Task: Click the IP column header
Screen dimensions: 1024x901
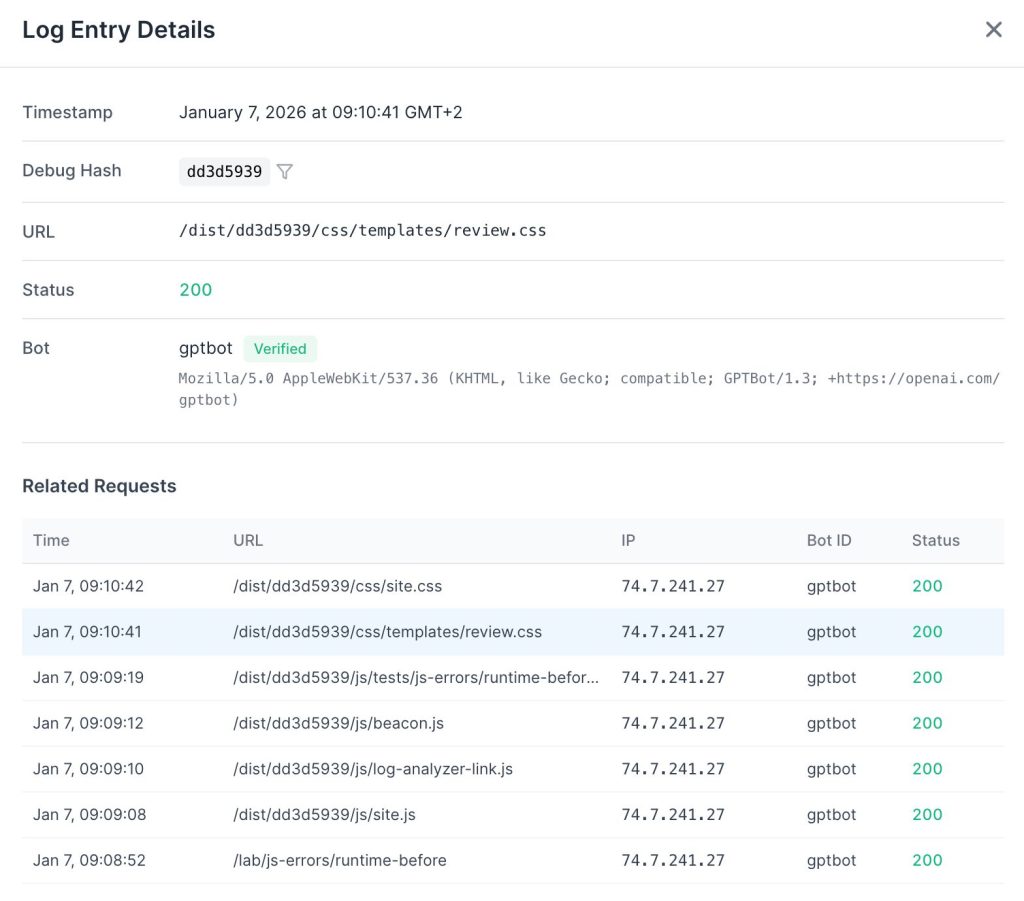Action: click(628, 540)
